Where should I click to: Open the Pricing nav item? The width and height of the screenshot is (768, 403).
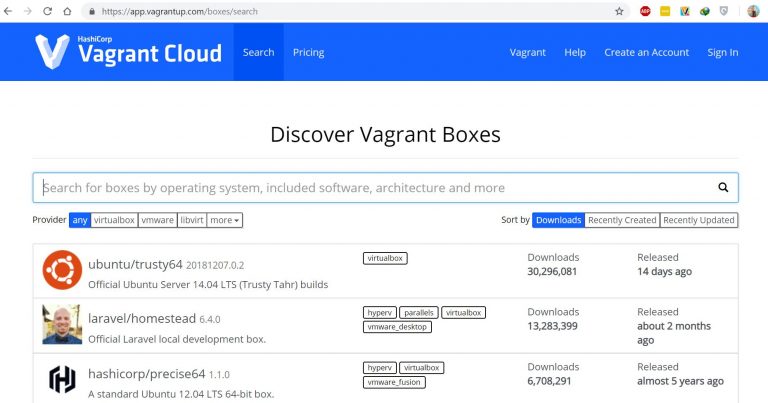[309, 52]
